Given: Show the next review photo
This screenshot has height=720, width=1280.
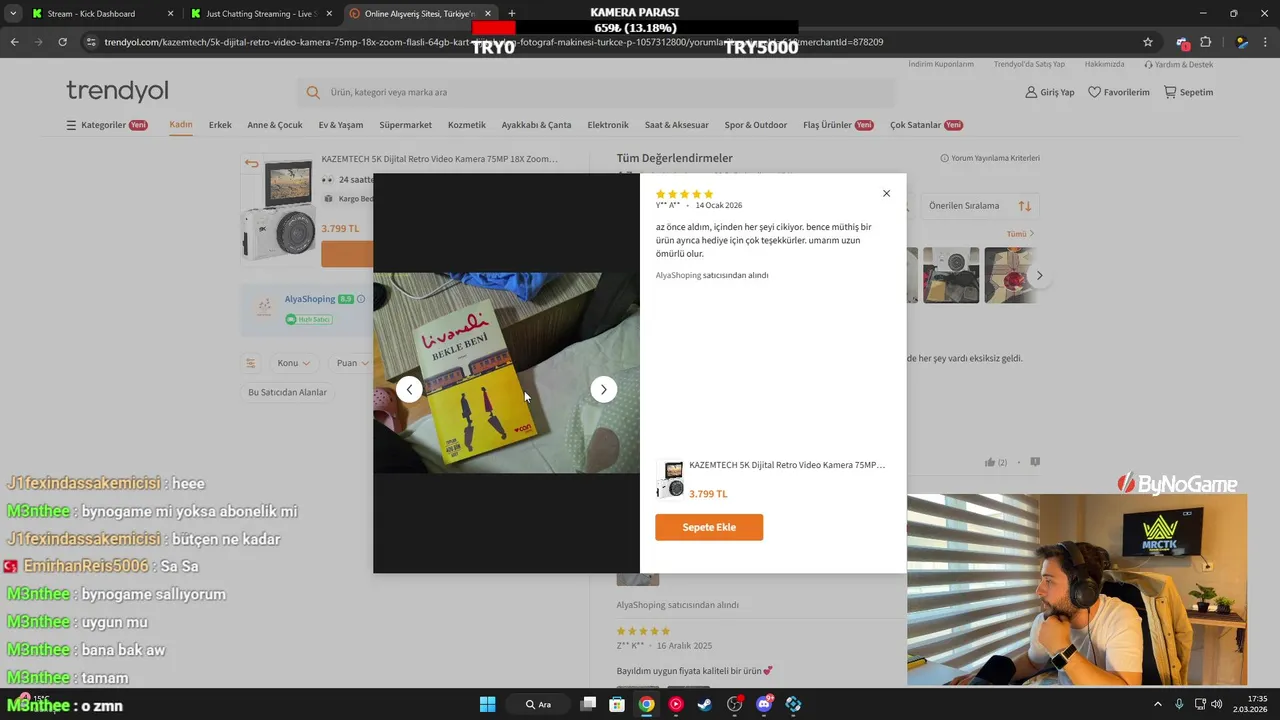Looking at the screenshot, I should pyautogui.click(x=603, y=389).
